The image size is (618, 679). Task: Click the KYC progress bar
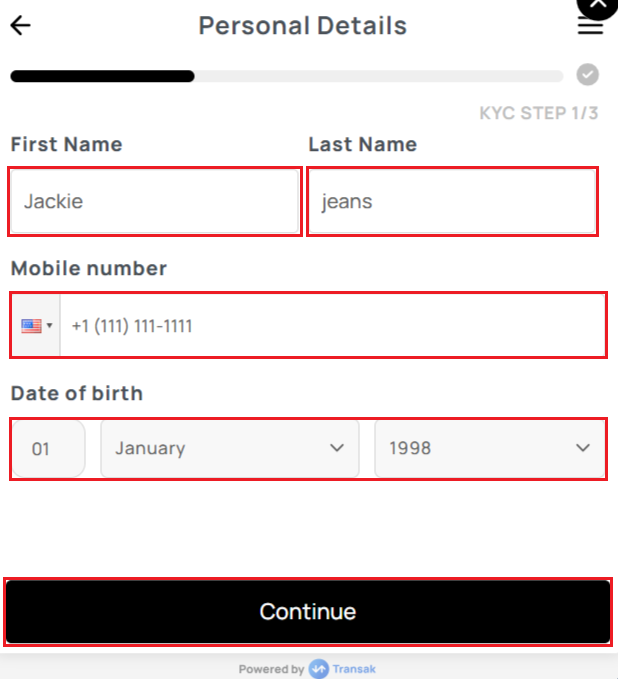pyautogui.click(x=287, y=76)
